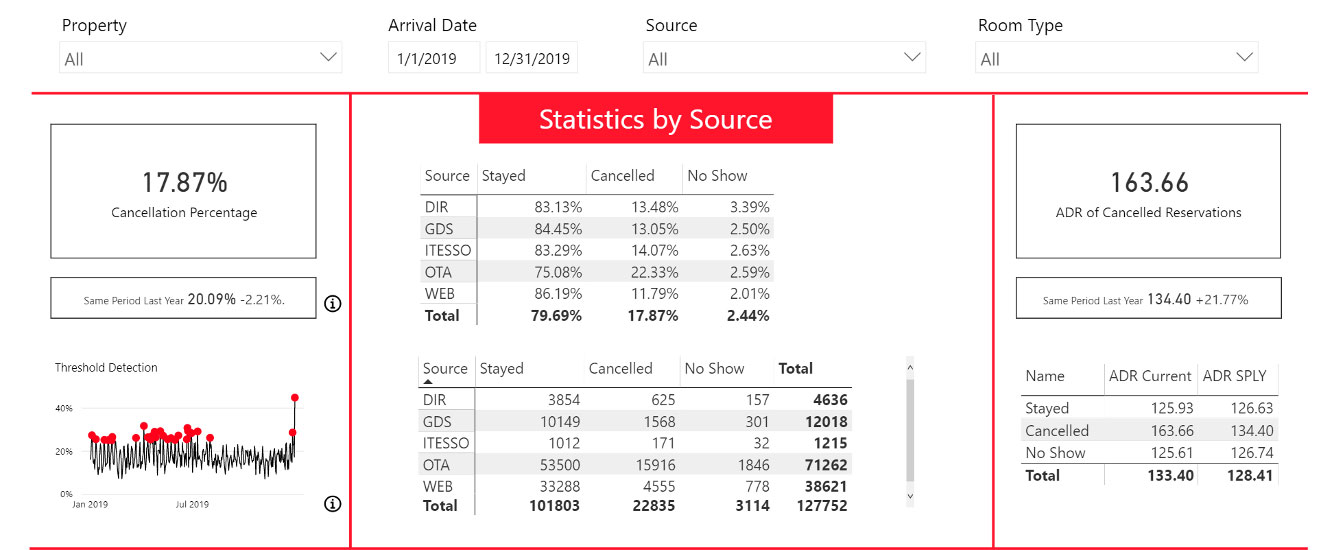Click the counts table vertical scrollbar thumb
The width and height of the screenshot is (1320, 550).
point(909,430)
